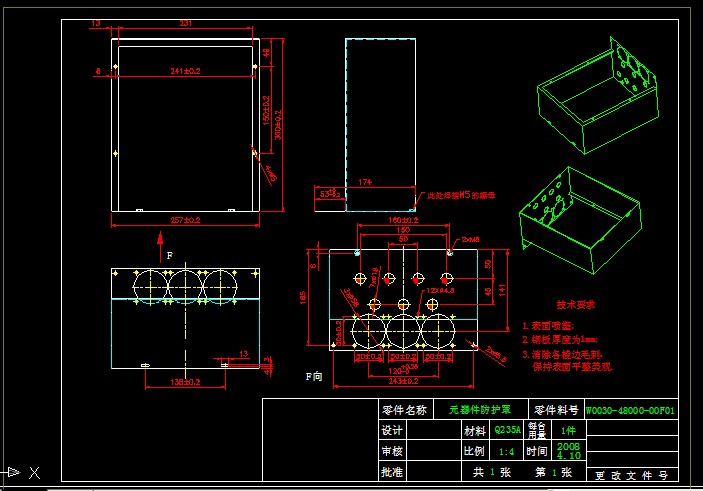This screenshot has height=491, width=703.
Task: Click the 12XΦ4.8 hole callout
Action: [x=440, y=290]
